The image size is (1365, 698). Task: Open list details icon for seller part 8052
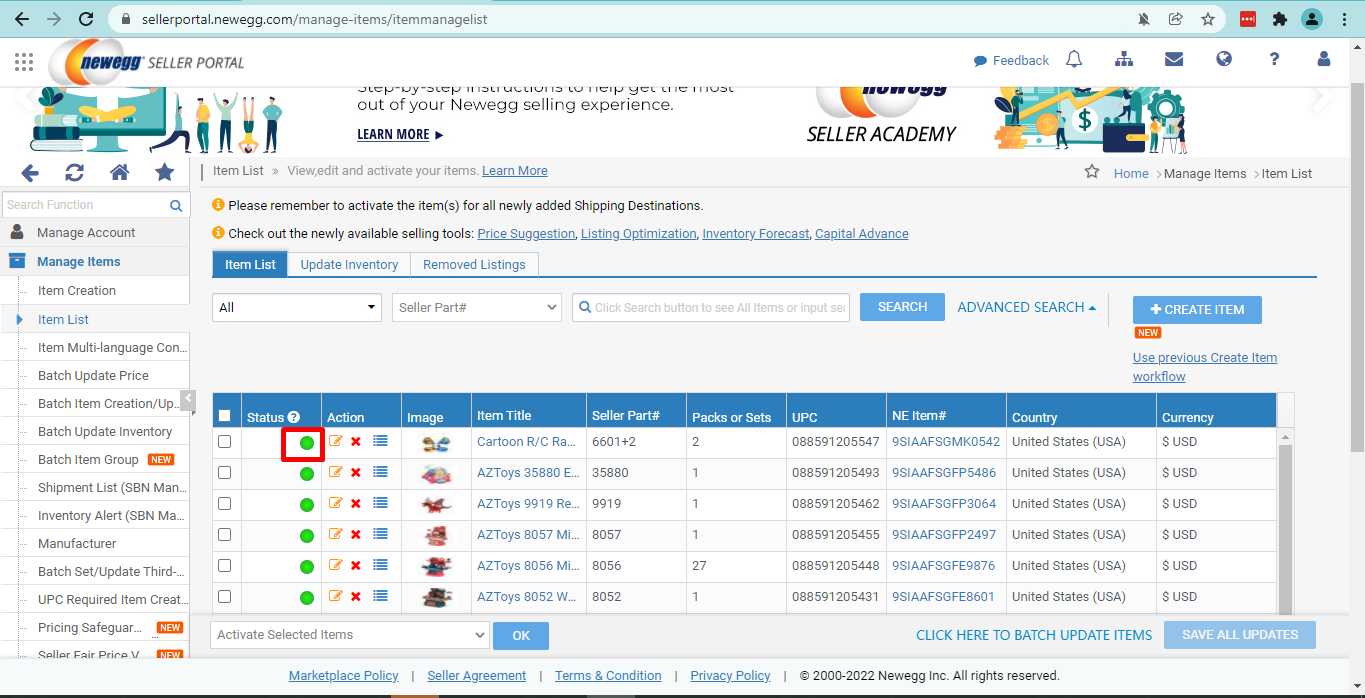(x=380, y=596)
